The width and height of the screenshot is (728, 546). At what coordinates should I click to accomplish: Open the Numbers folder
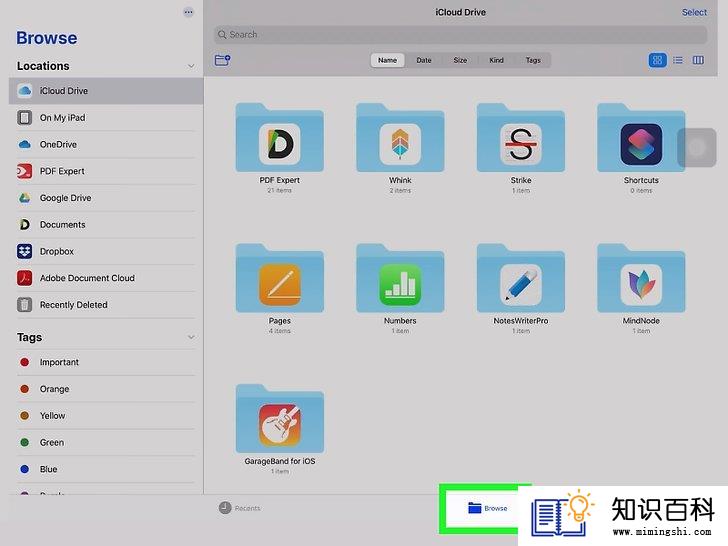(x=400, y=288)
